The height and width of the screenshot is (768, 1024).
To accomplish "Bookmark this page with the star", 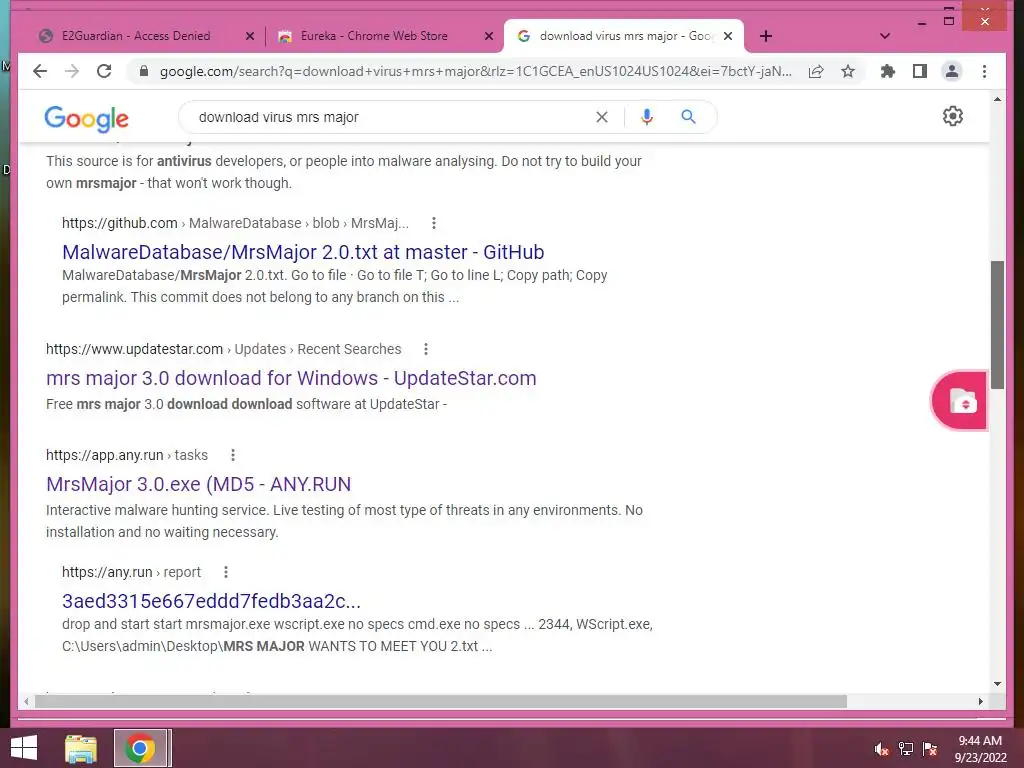I will 848,71.
